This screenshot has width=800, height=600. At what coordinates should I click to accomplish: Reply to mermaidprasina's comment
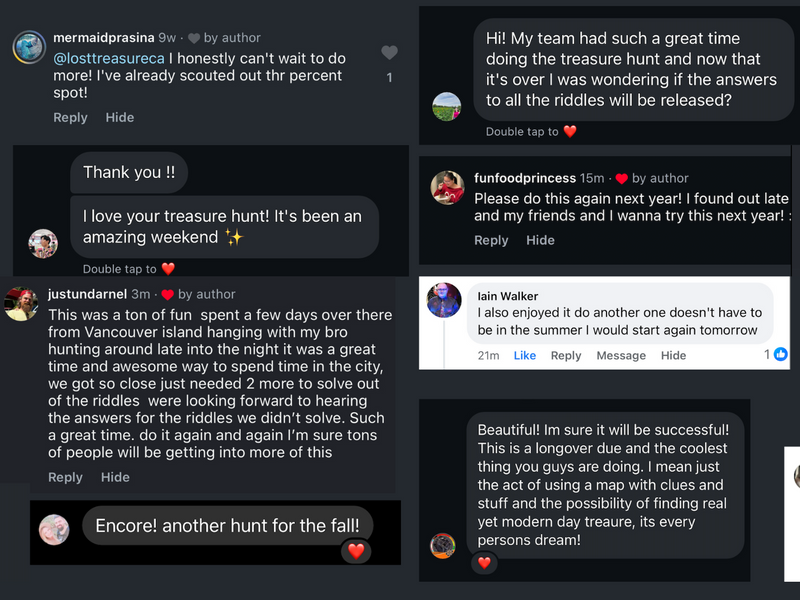70,117
